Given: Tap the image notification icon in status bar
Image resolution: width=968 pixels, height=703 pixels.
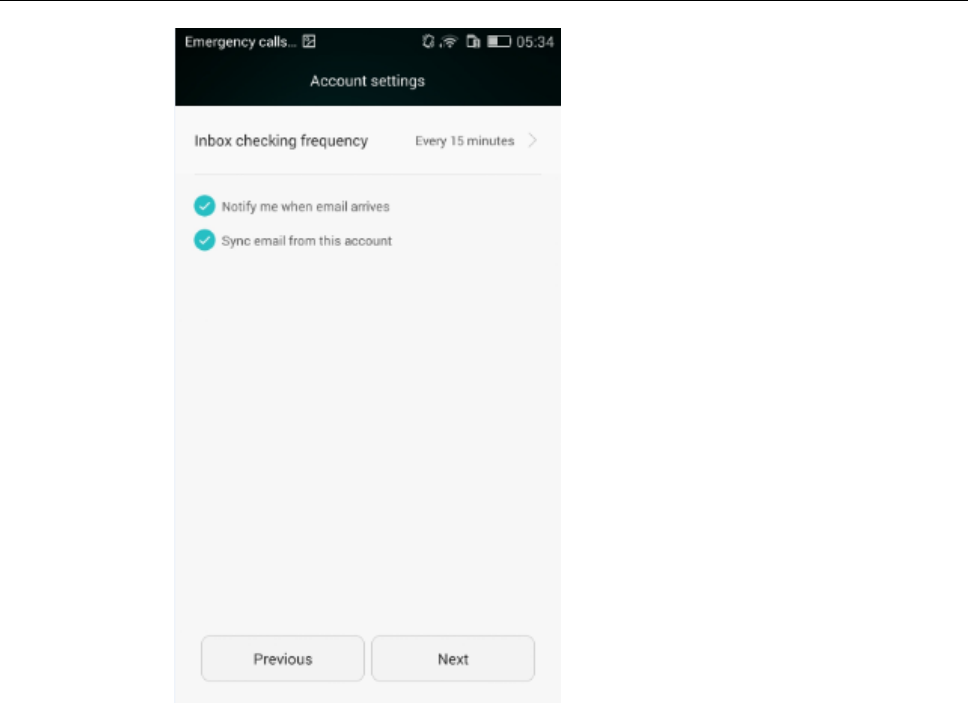Looking at the screenshot, I should pos(309,41).
